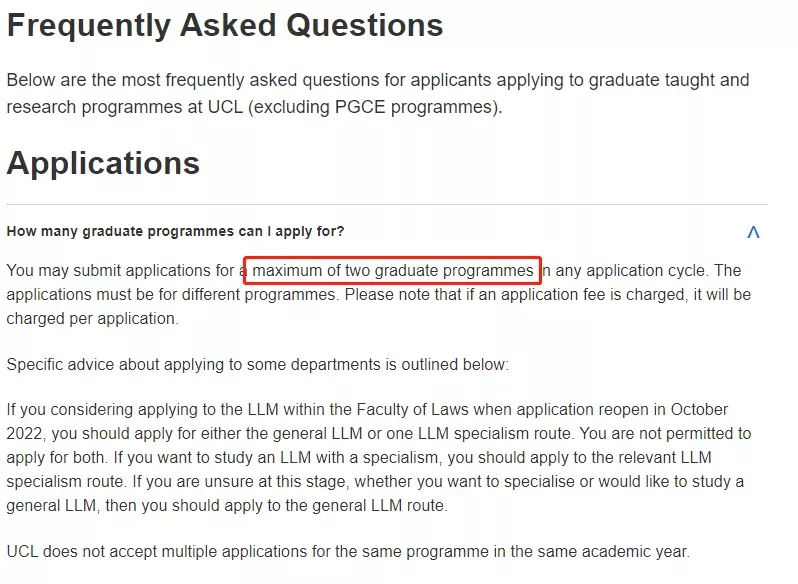The height and width of the screenshot is (584, 798).
Task: Click the words 'Faculty of Laws' in LLM paragraph
Action: pos(412,410)
